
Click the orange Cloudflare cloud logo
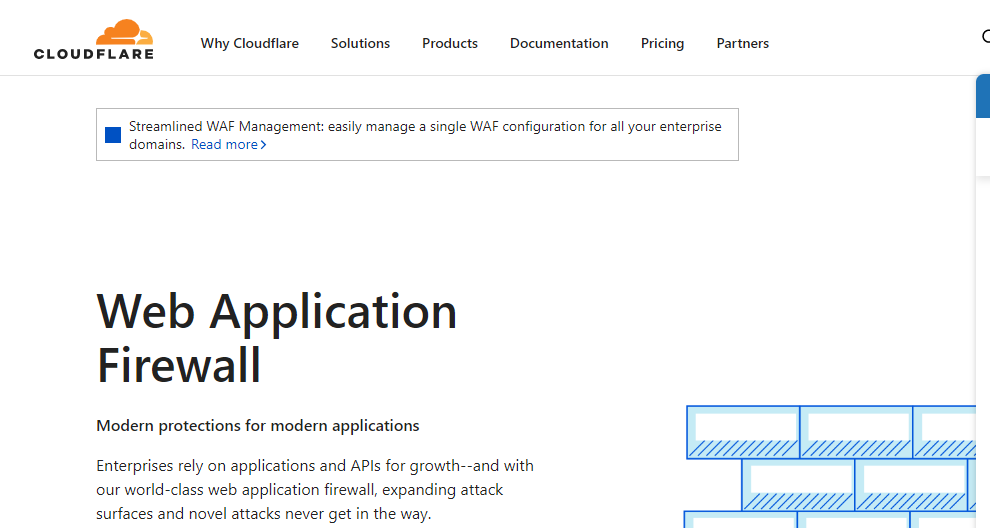118,32
